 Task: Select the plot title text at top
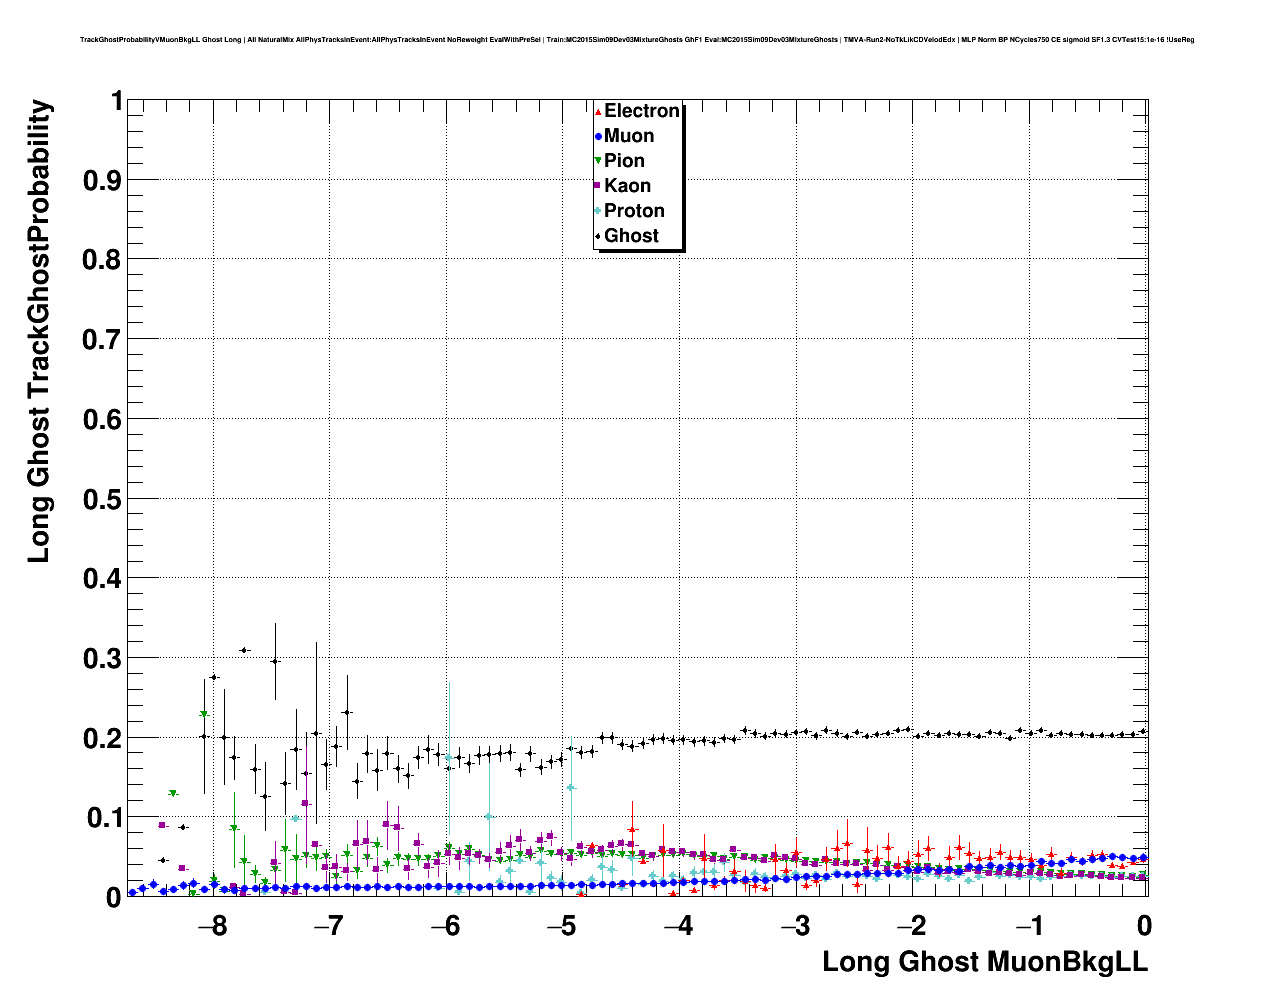click(637, 40)
